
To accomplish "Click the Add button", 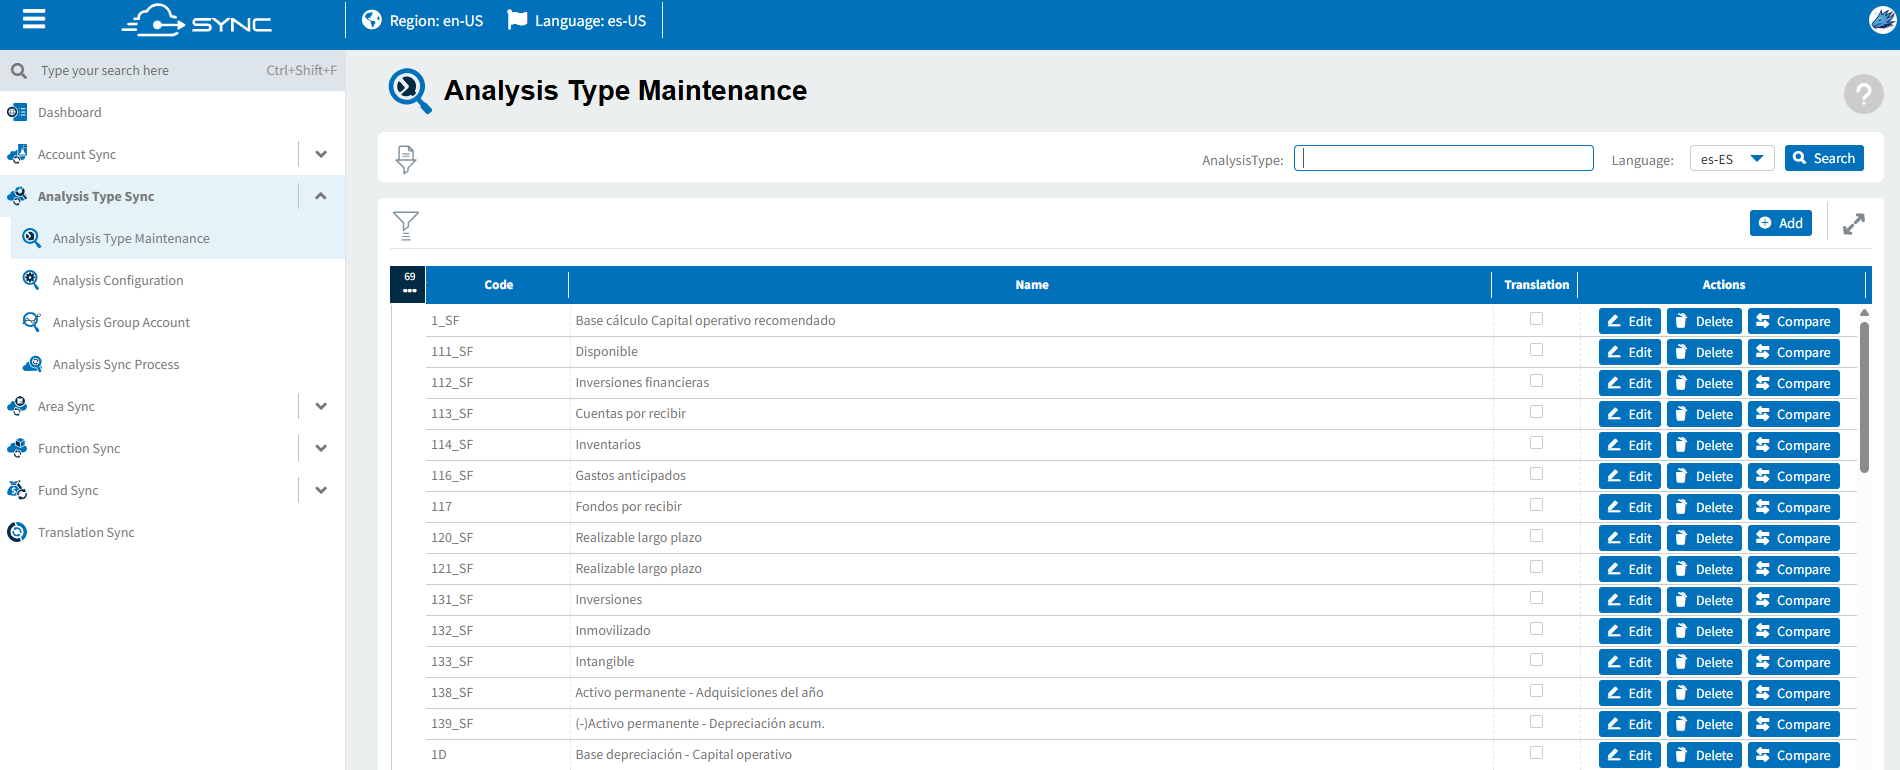I will [x=1781, y=223].
